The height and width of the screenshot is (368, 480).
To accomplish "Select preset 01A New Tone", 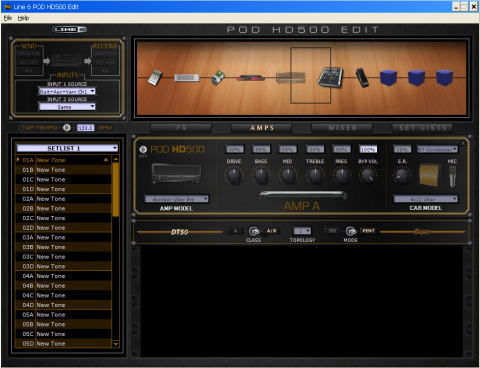I will coord(64,160).
